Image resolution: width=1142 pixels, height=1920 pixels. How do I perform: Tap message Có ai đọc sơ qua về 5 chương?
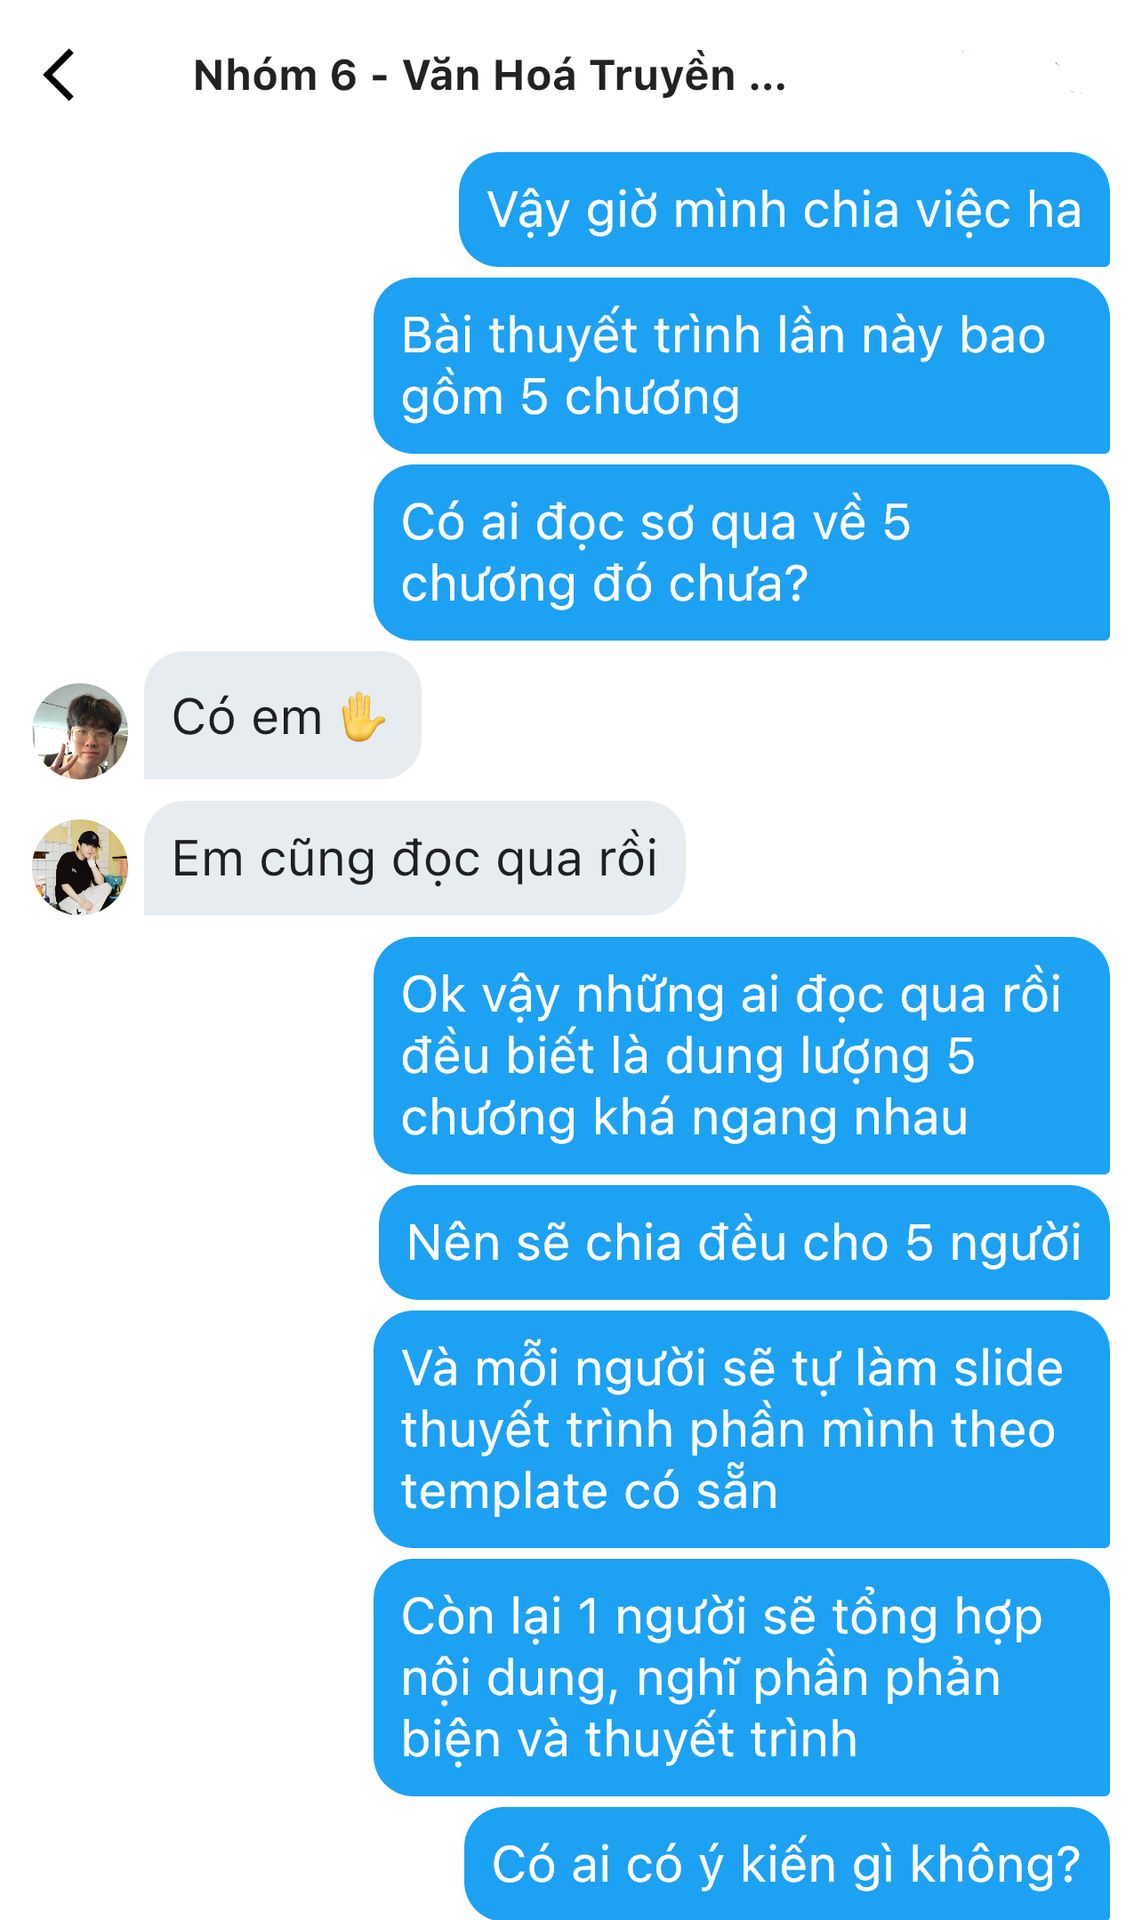tap(741, 552)
